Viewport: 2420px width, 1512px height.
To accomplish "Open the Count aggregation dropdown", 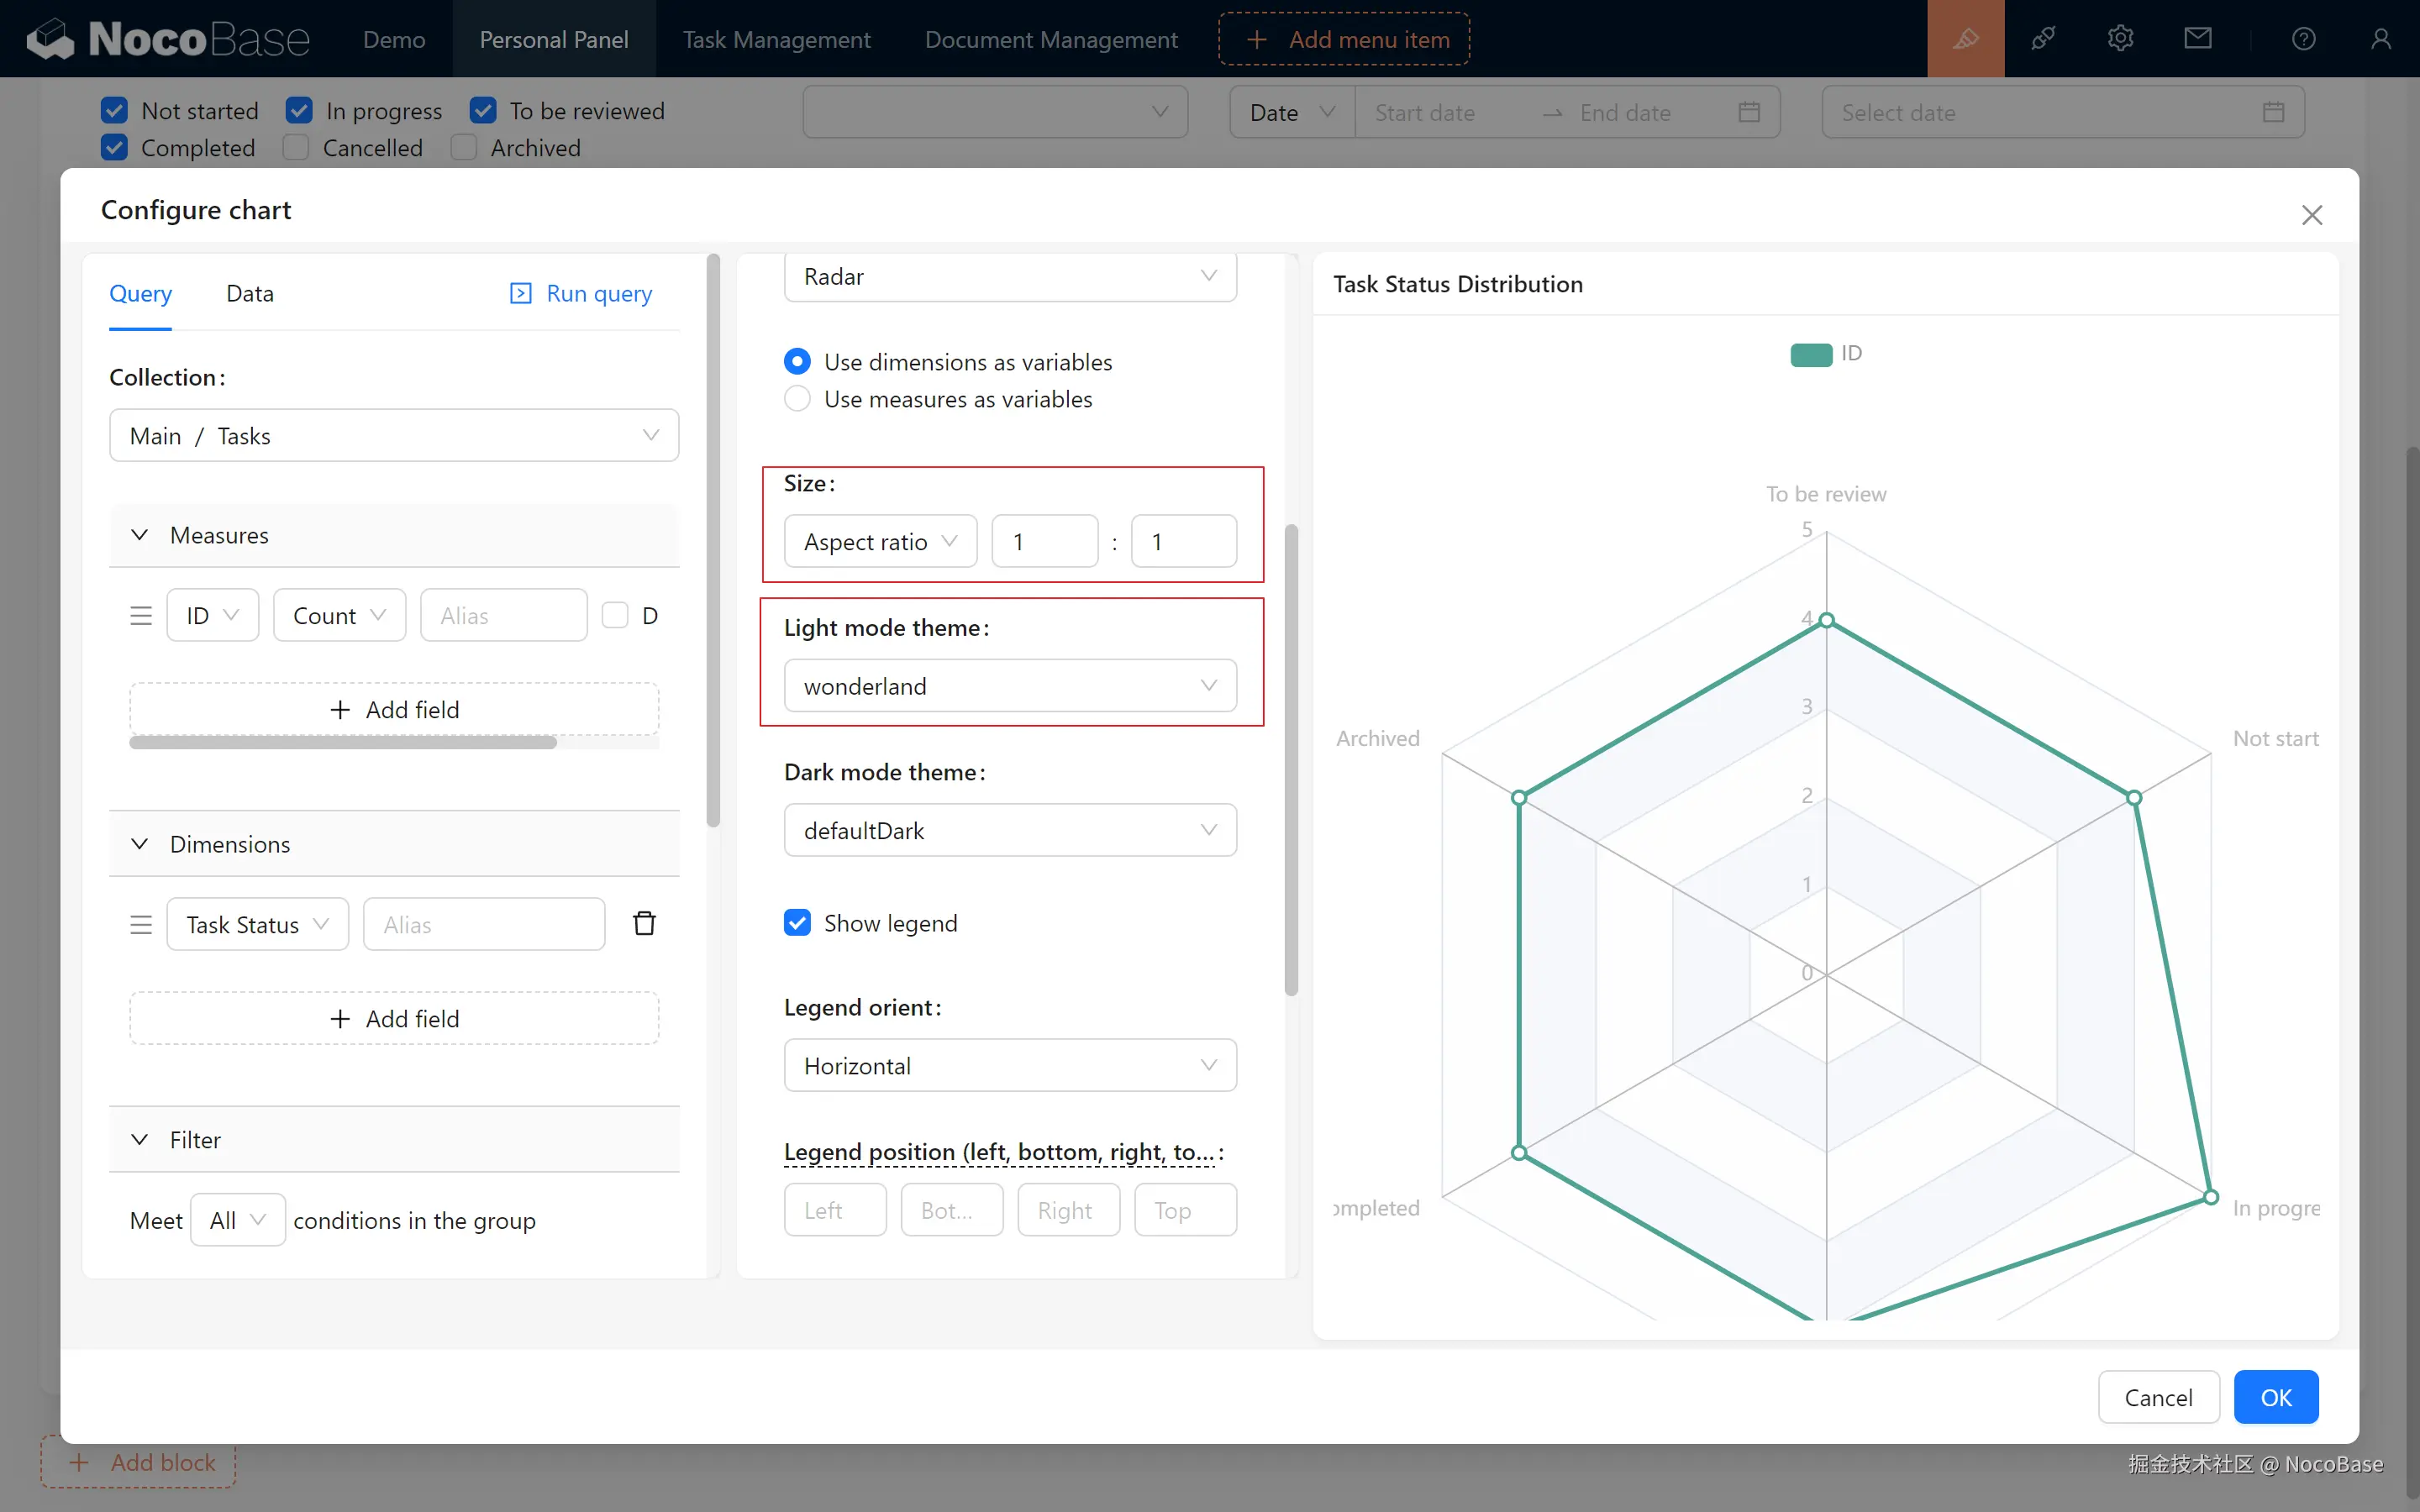I will (x=339, y=615).
